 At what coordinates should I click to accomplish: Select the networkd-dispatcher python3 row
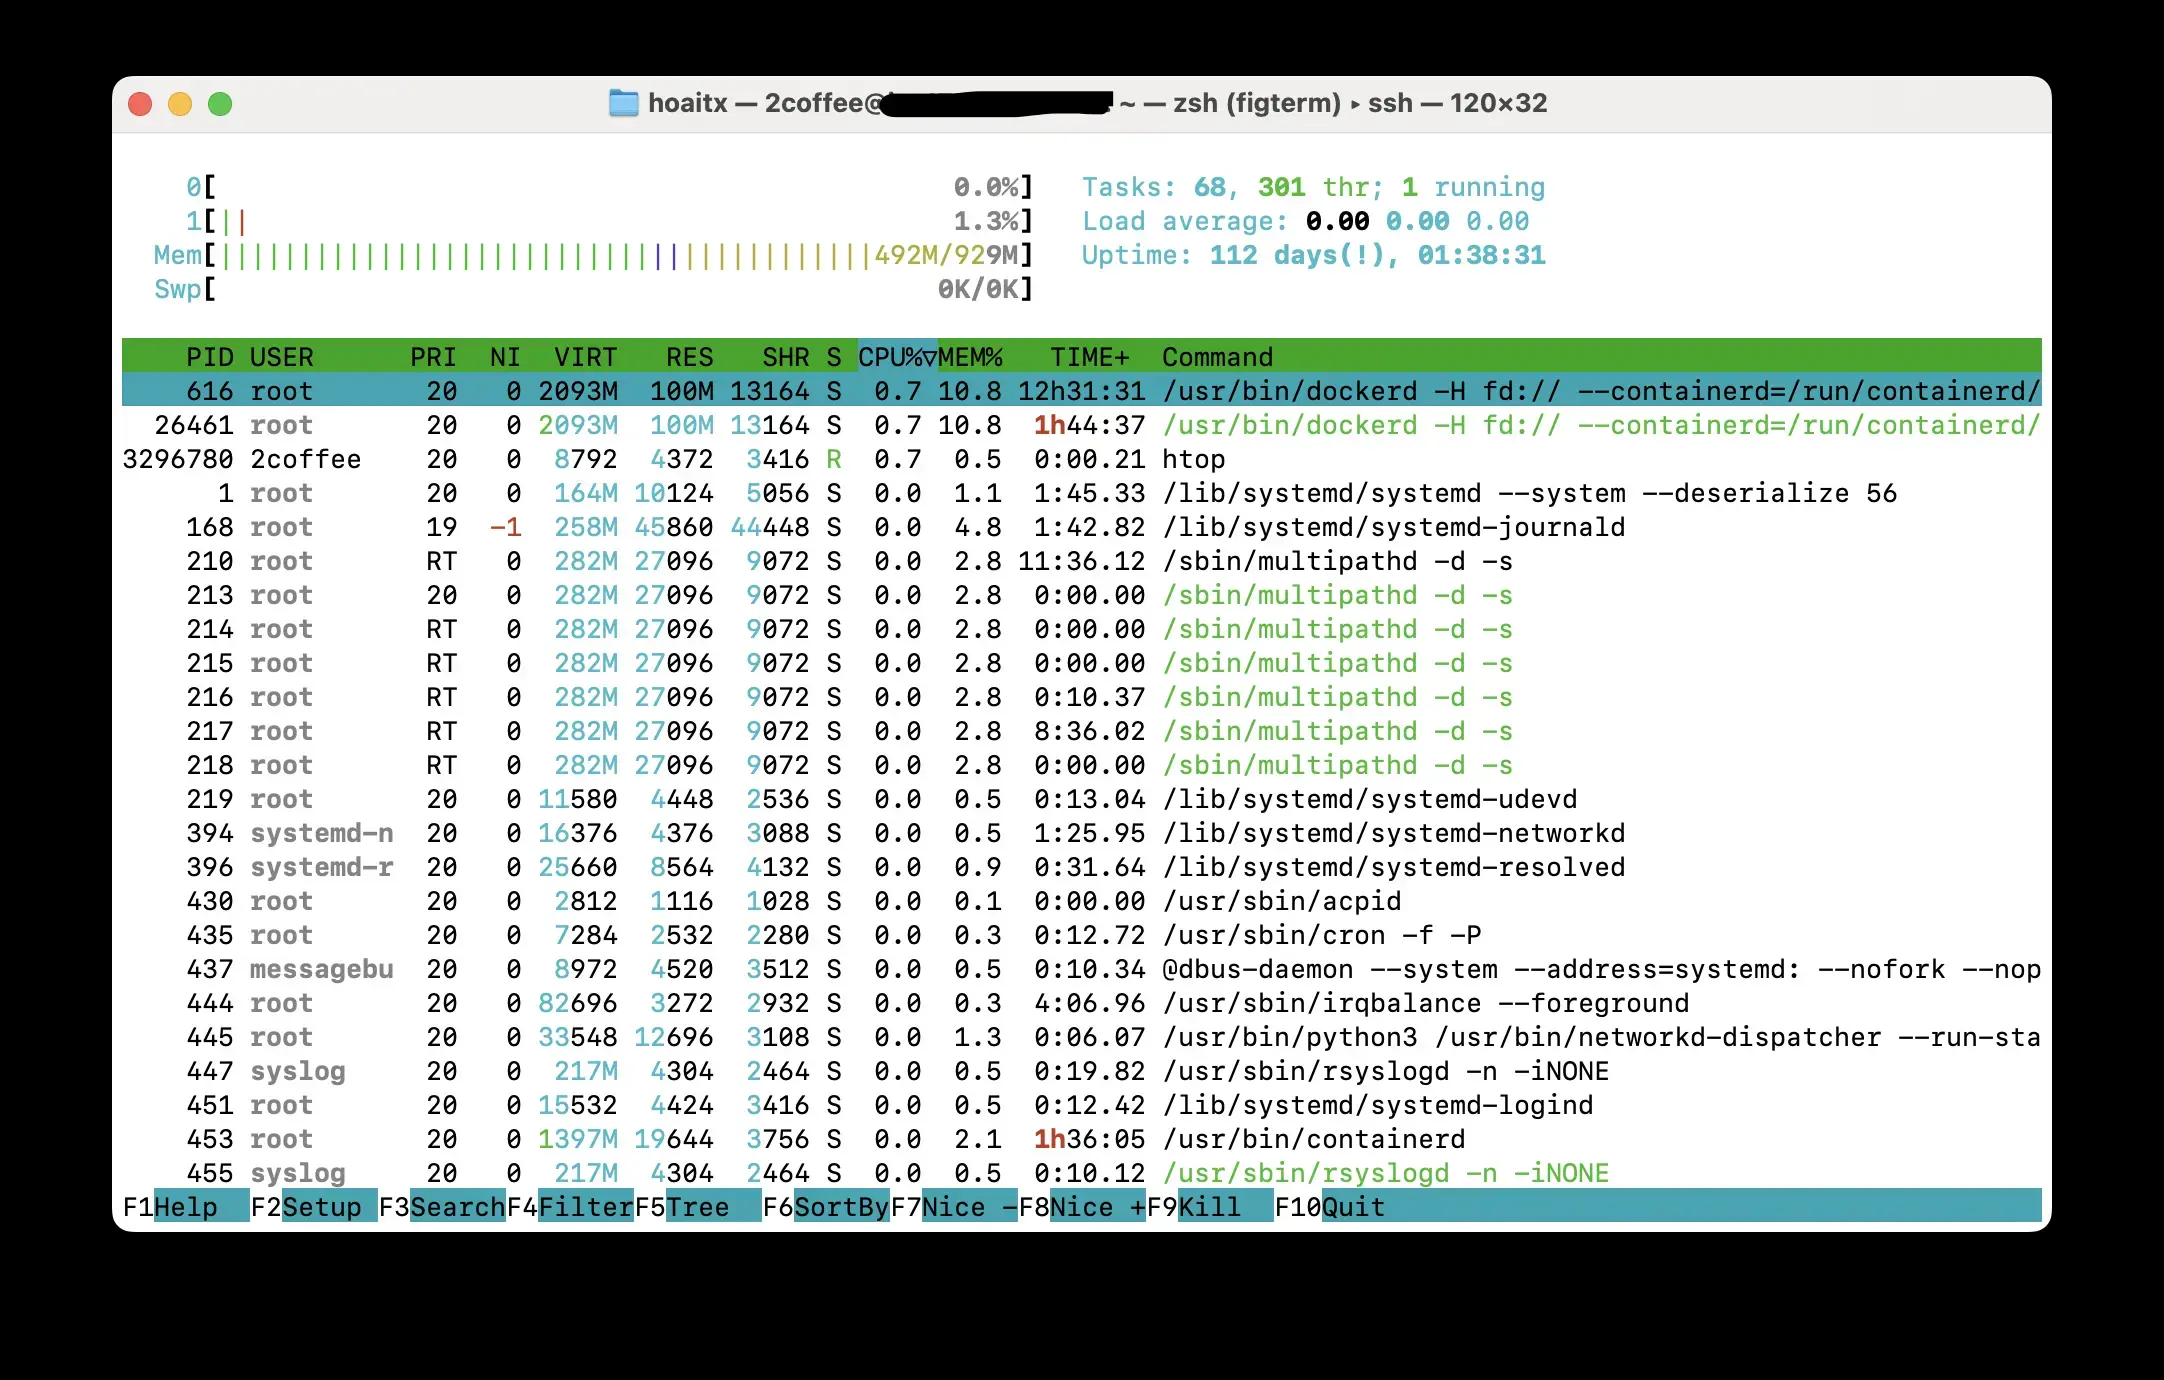pos(1081,1037)
